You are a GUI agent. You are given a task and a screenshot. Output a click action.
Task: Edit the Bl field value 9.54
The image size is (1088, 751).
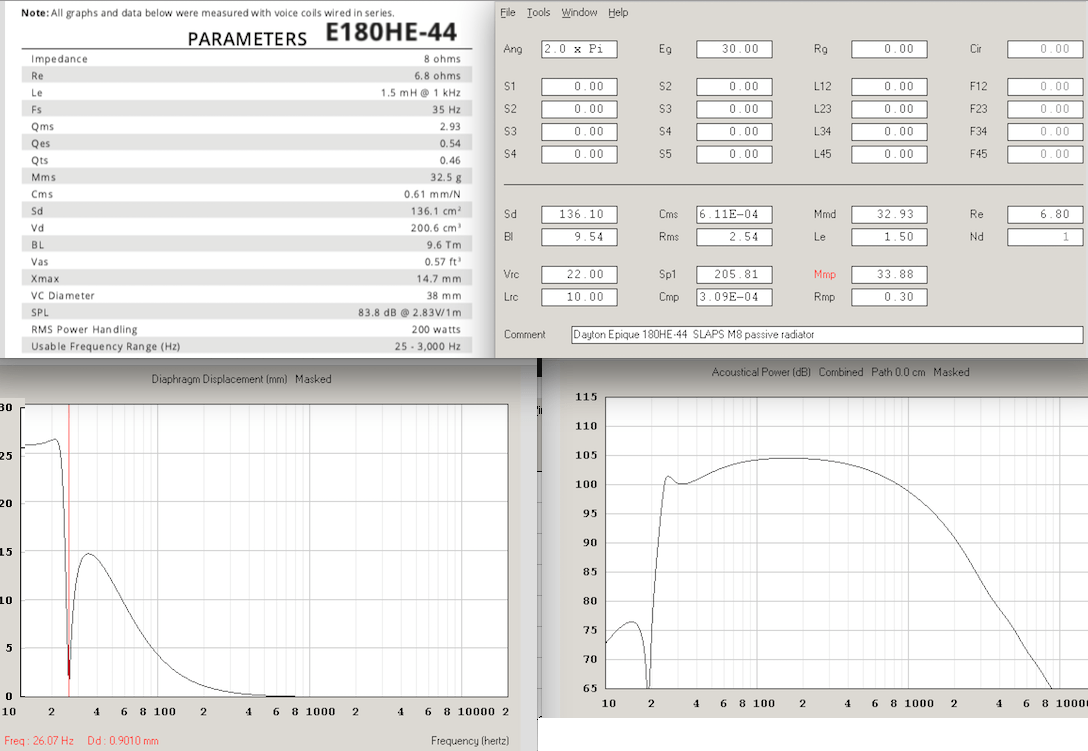coord(579,237)
